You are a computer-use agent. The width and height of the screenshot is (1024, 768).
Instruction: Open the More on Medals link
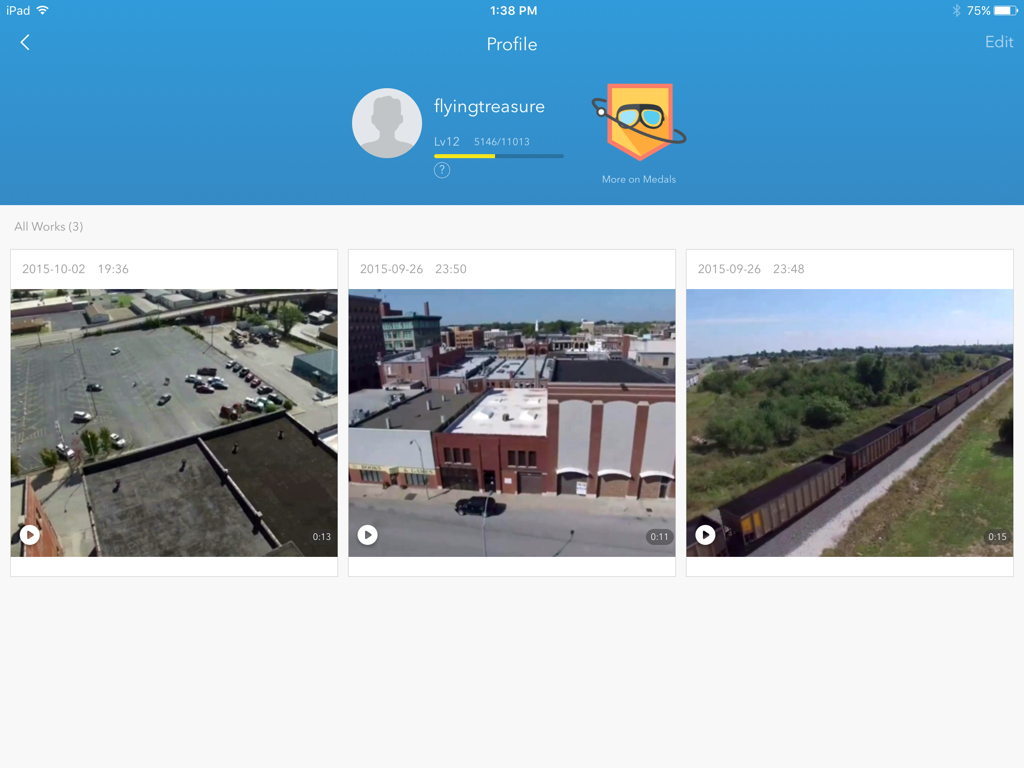[x=639, y=180]
